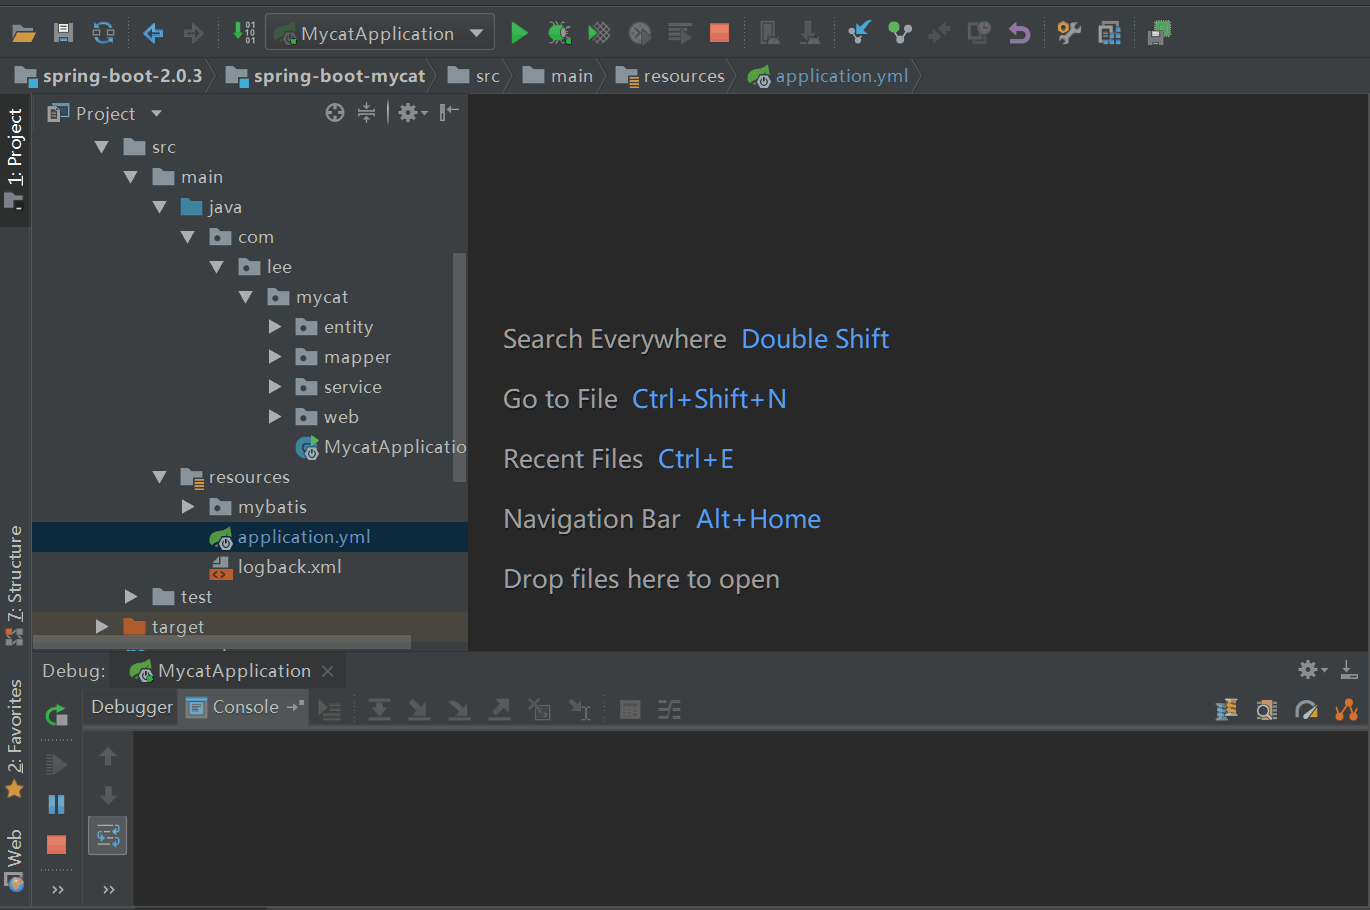Image resolution: width=1370 pixels, height=910 pixels.
Task: Toggle soft-wrap in the debug console
Action: (x=108, y=835)
